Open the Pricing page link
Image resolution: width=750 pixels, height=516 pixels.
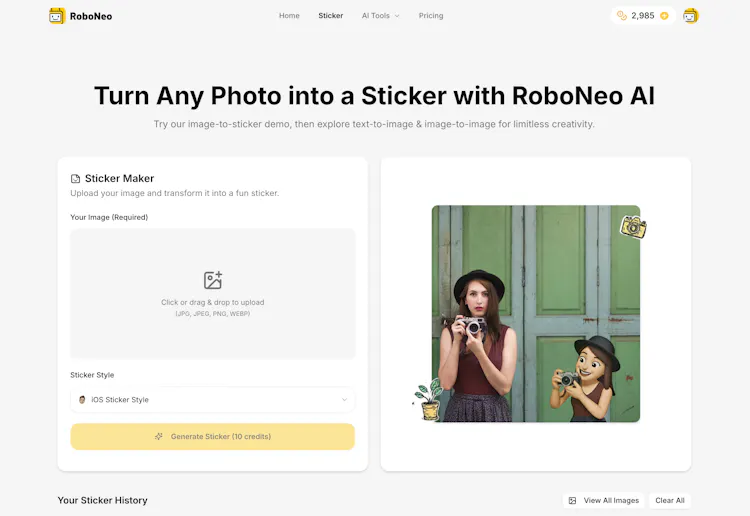(x=430, y=16)
